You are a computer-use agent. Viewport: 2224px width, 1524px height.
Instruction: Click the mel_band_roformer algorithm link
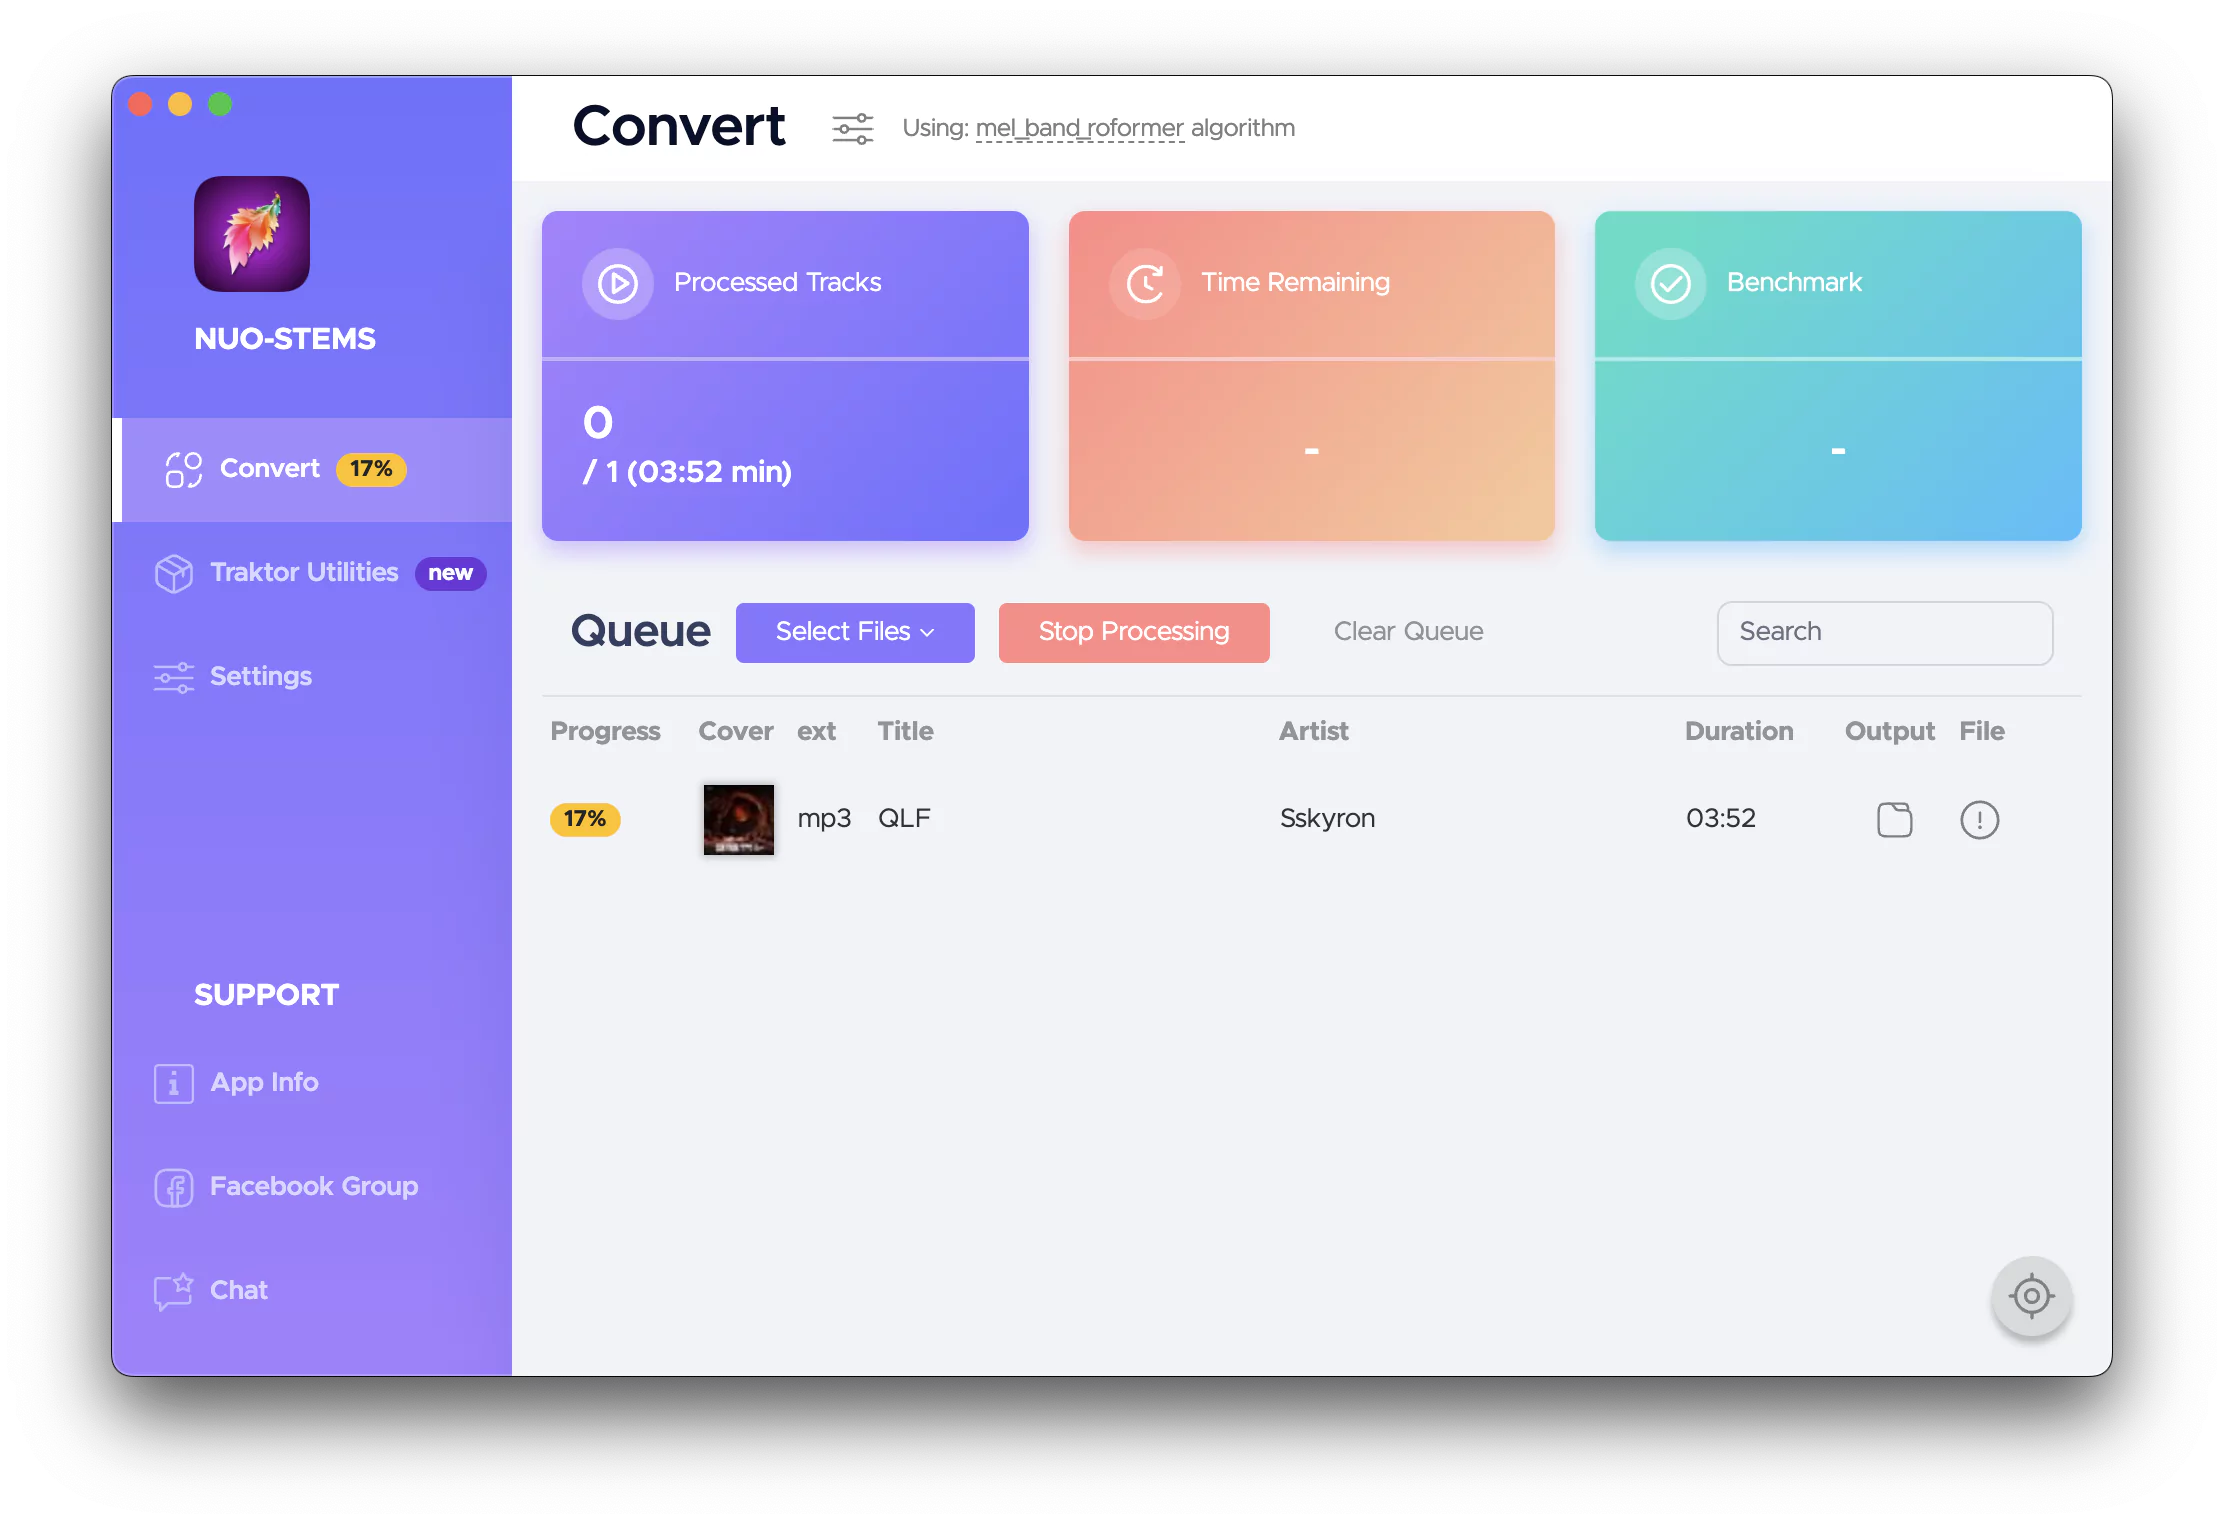tap(1079, 128)
